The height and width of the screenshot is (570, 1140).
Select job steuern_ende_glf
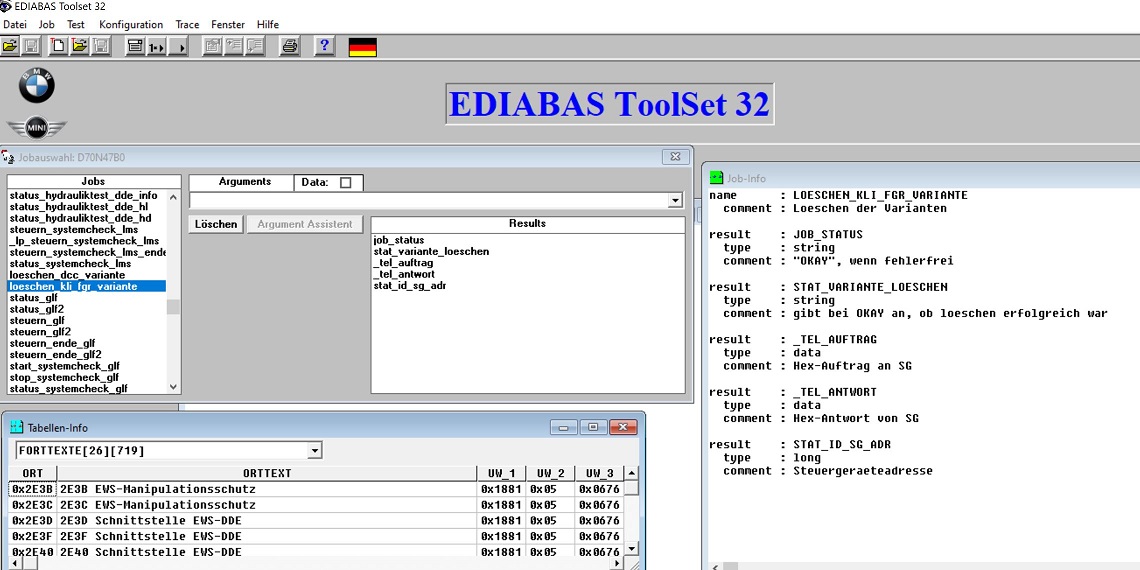tap(87, 343)
